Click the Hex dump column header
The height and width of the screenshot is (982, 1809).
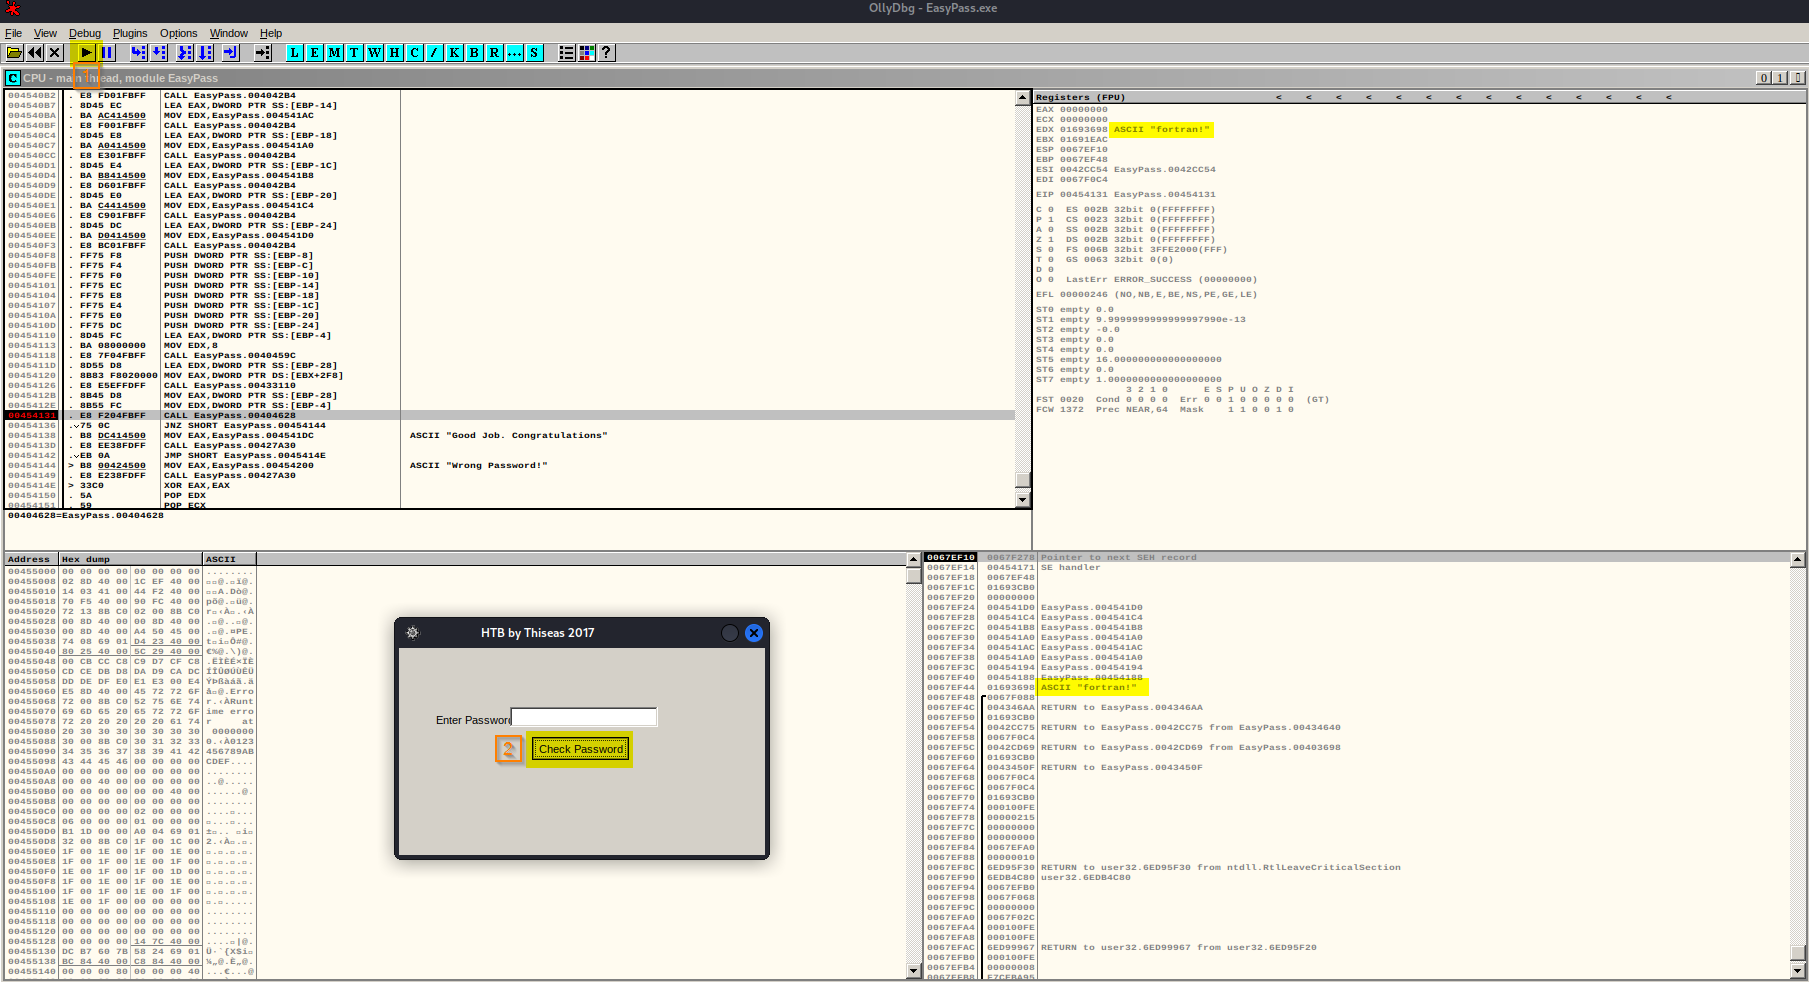click(x=130, y=559)
